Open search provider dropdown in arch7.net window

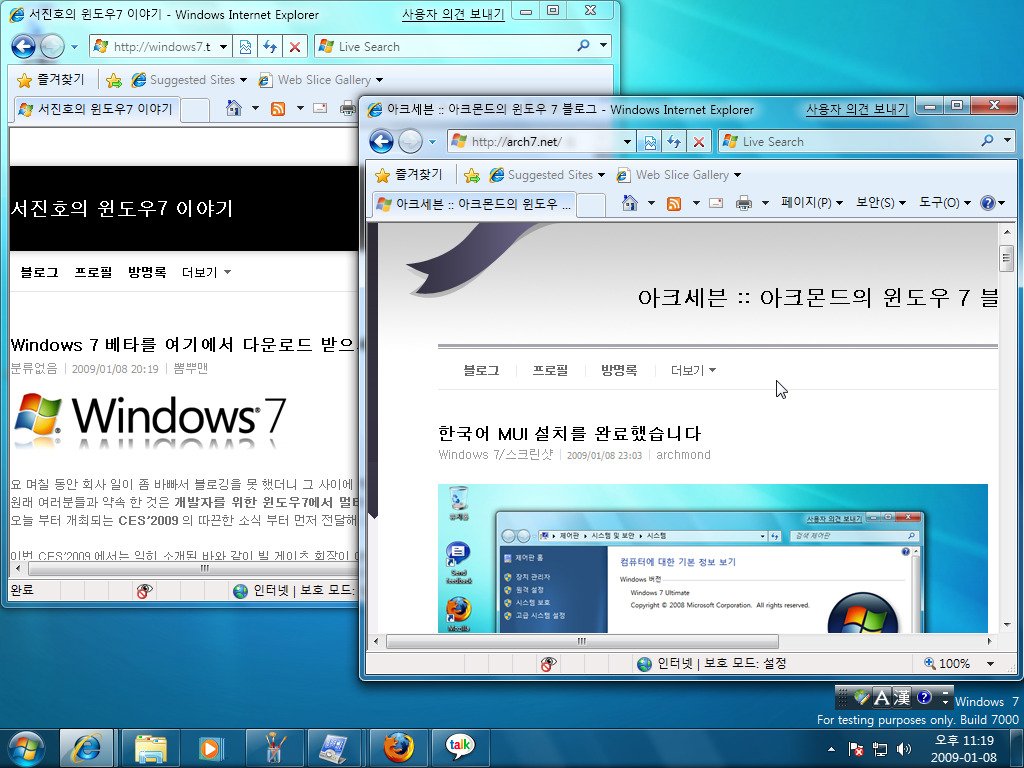[x=1007, y=141]
